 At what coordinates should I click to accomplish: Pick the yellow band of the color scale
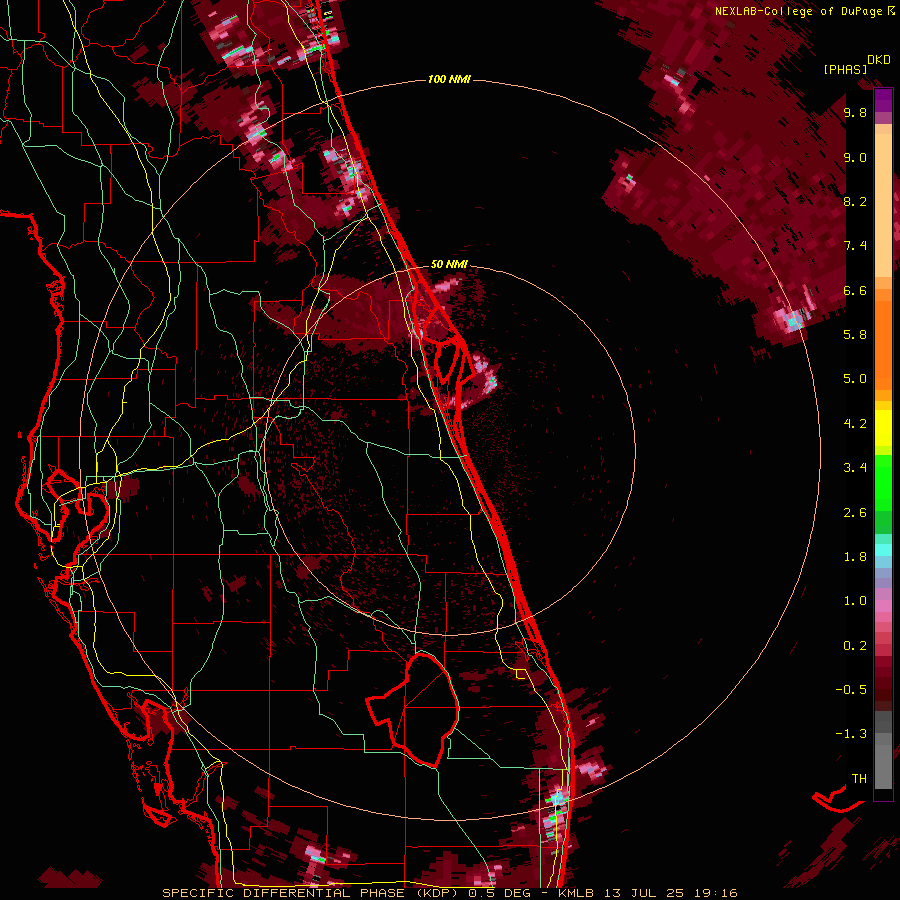[883, 428]
